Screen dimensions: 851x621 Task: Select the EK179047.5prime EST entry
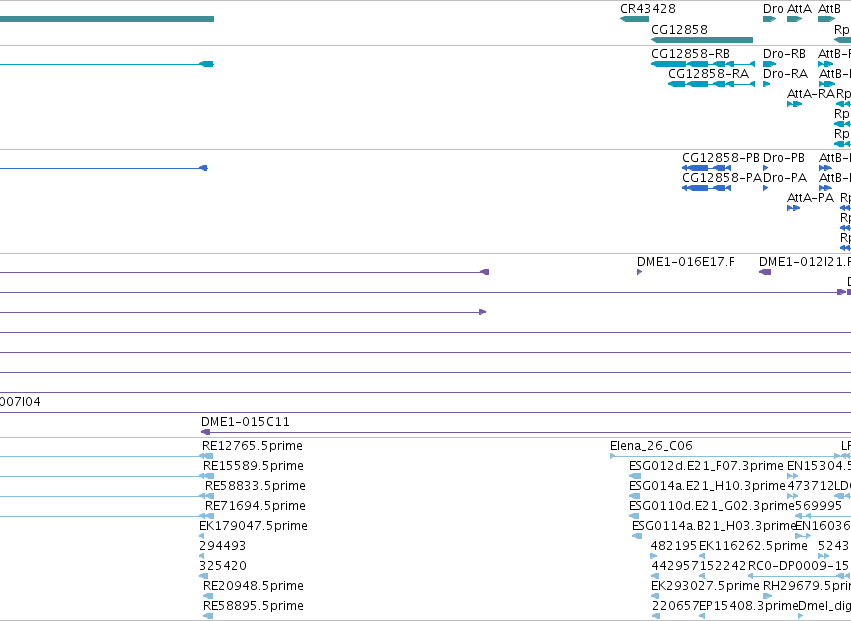pos(253,525)
